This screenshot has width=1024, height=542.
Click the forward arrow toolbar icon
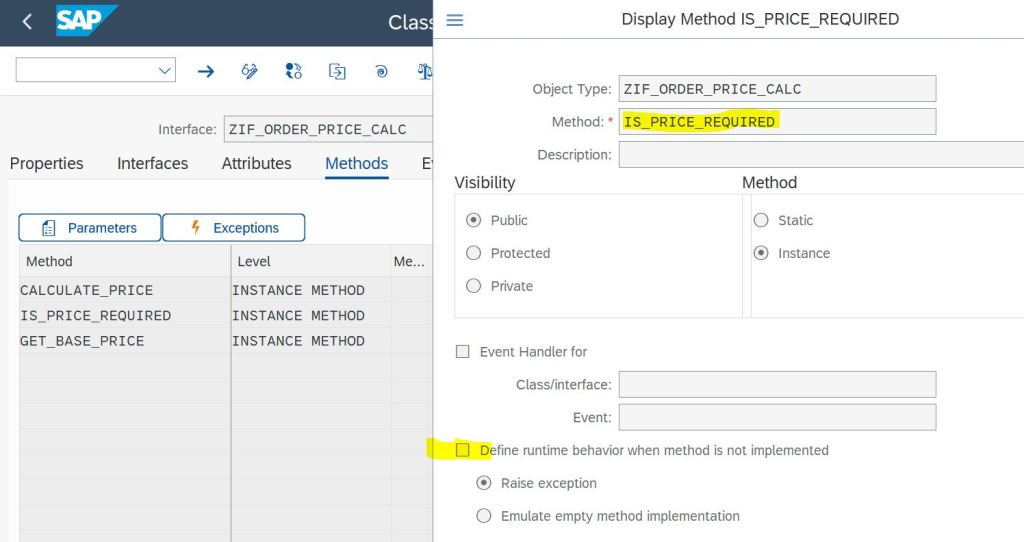pyautogui.click(x=206, y=71)
